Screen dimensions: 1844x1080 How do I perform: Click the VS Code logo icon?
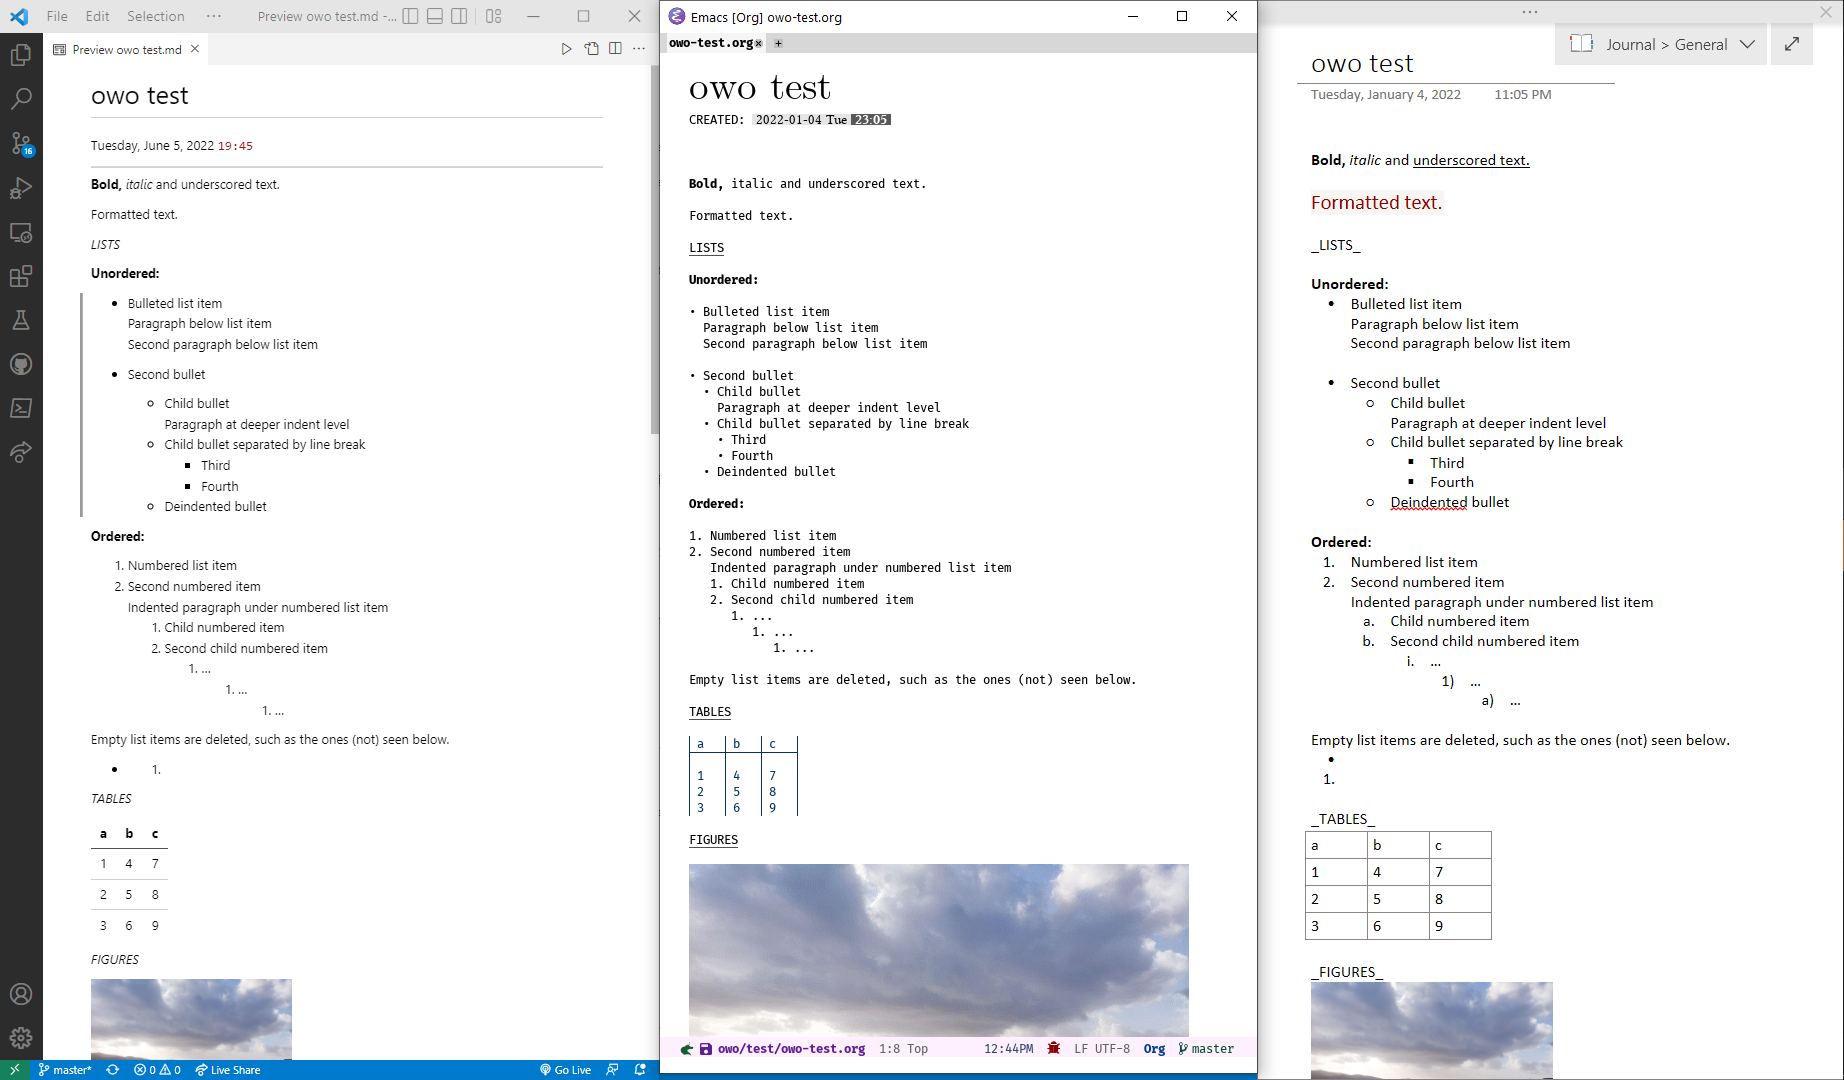19,16
